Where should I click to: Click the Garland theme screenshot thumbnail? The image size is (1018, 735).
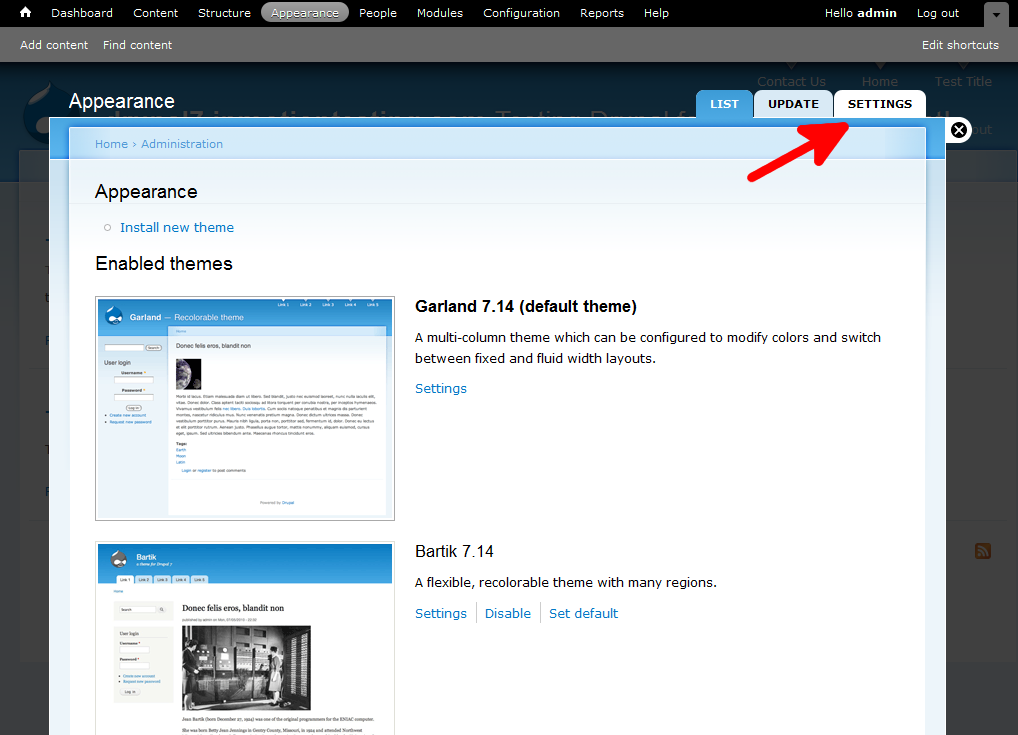245,408
